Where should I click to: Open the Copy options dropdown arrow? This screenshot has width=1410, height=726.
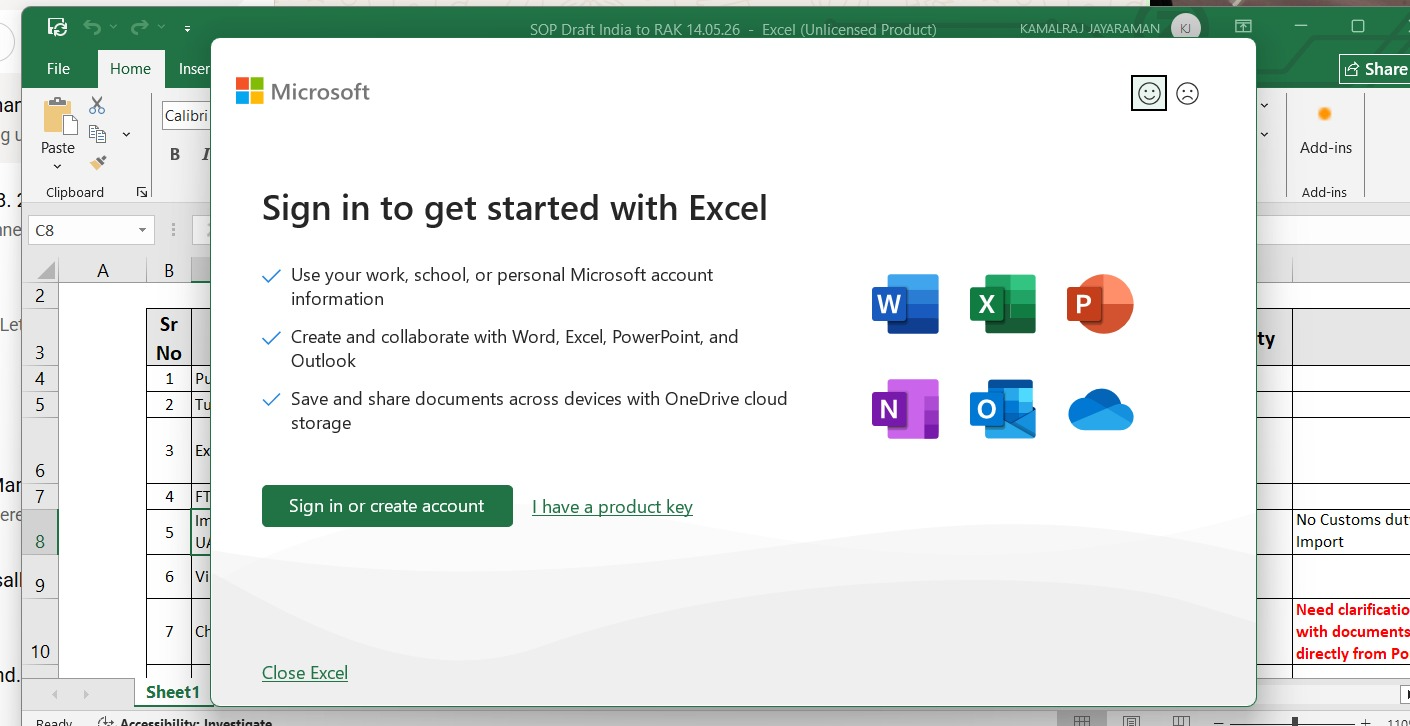pyautogui.click(x=126, y=134)
